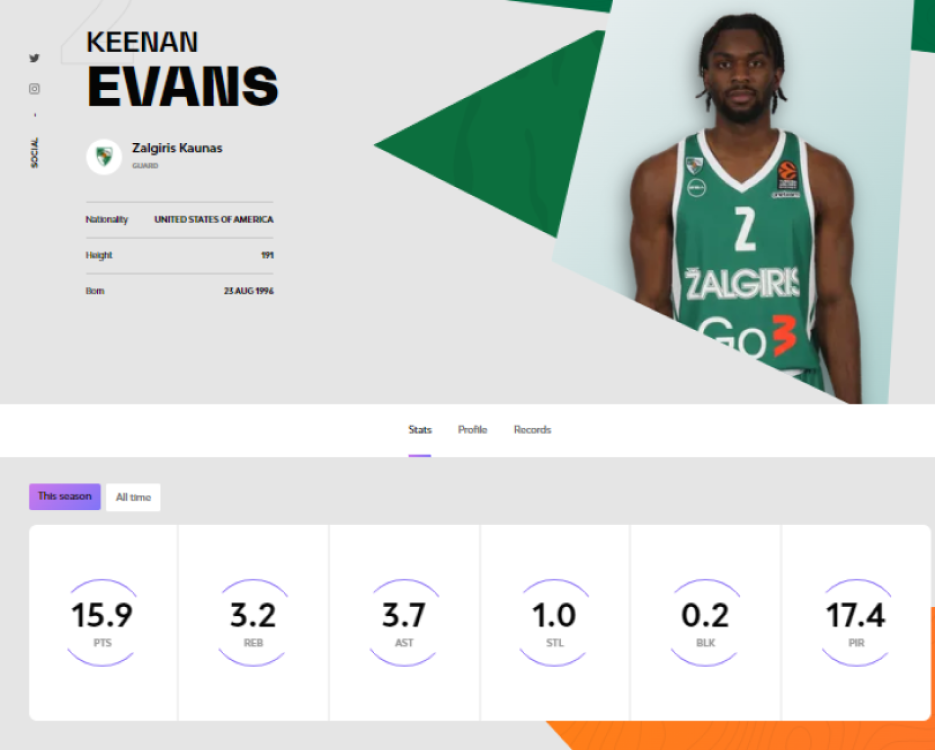Open the Records tab
The width and height of the screenshot is (935, 750).
[532, 429]
